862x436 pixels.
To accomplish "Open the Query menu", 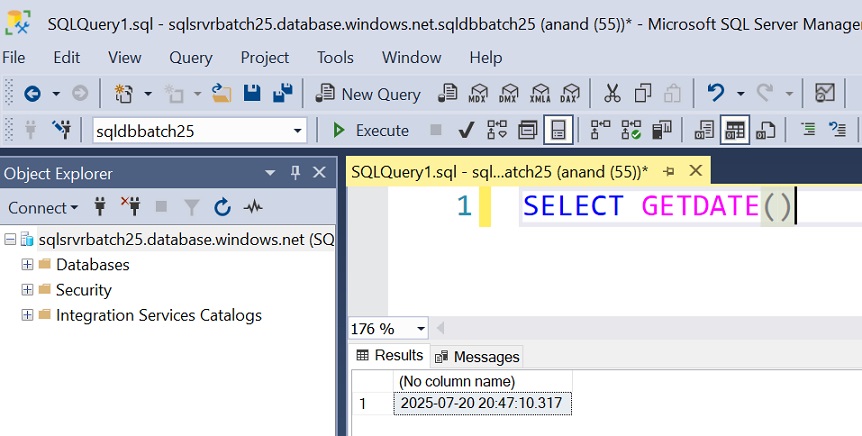I will tap(191, 57).
